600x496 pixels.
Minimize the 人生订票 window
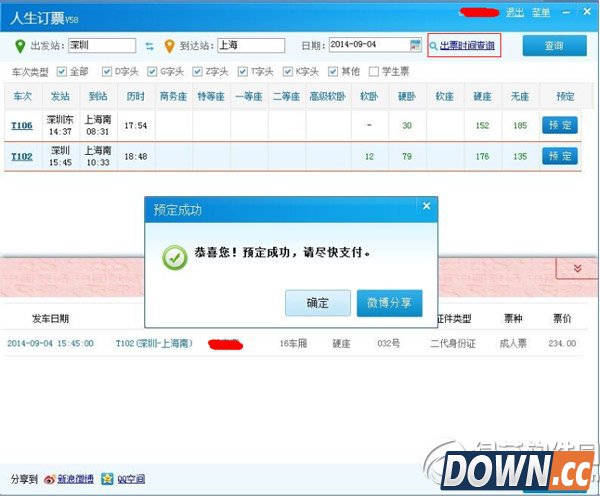click(566, 13)
